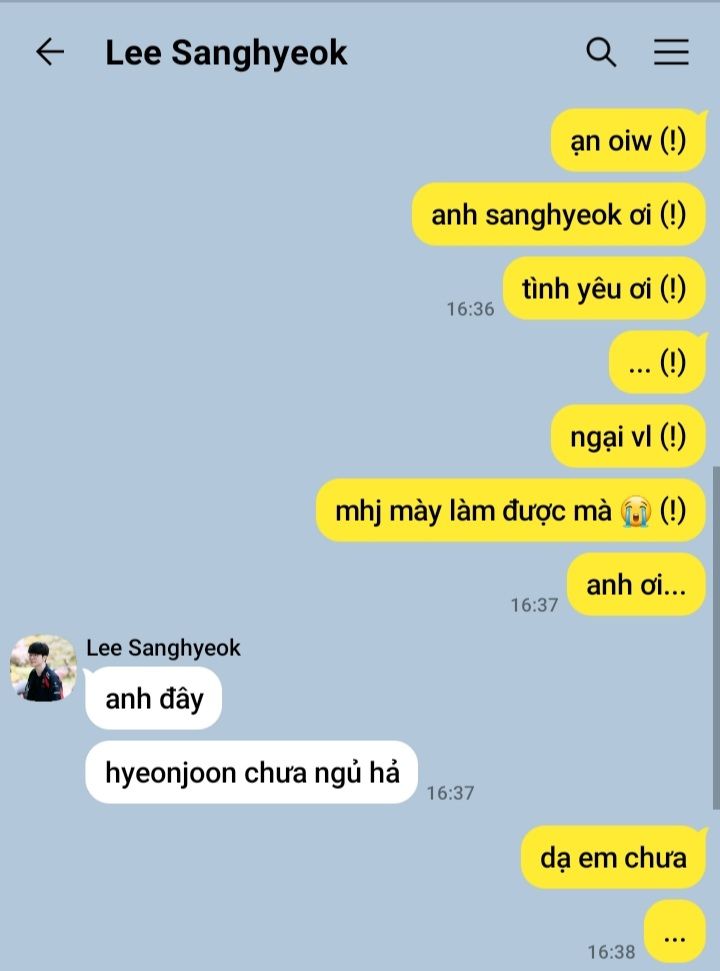
Task: Select the 'anh đây' reply bubble
Action: tap(154, 699)
